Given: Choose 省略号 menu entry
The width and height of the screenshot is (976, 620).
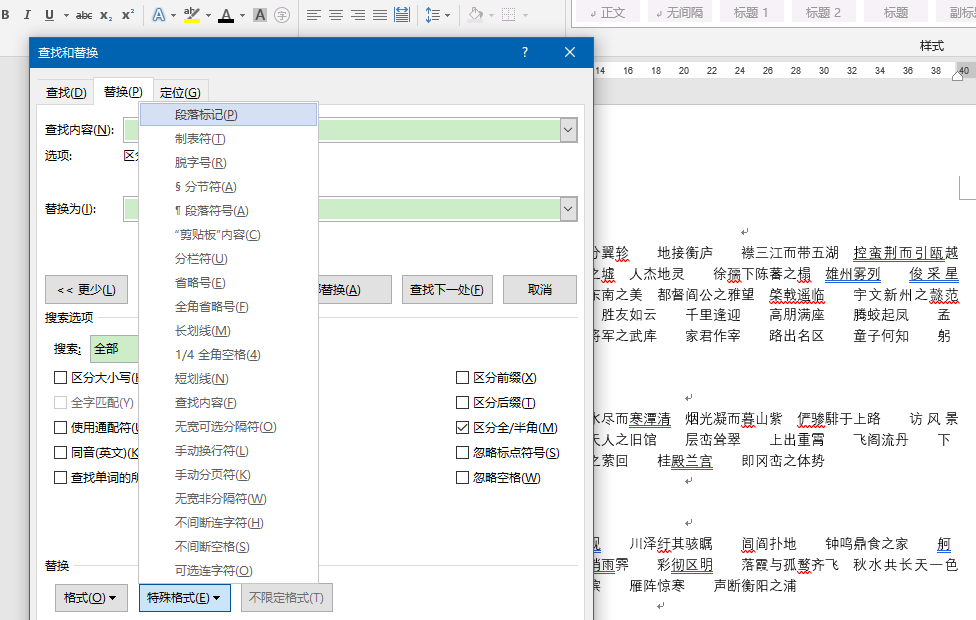Looking at the screenshot, I should click(228, 283).
